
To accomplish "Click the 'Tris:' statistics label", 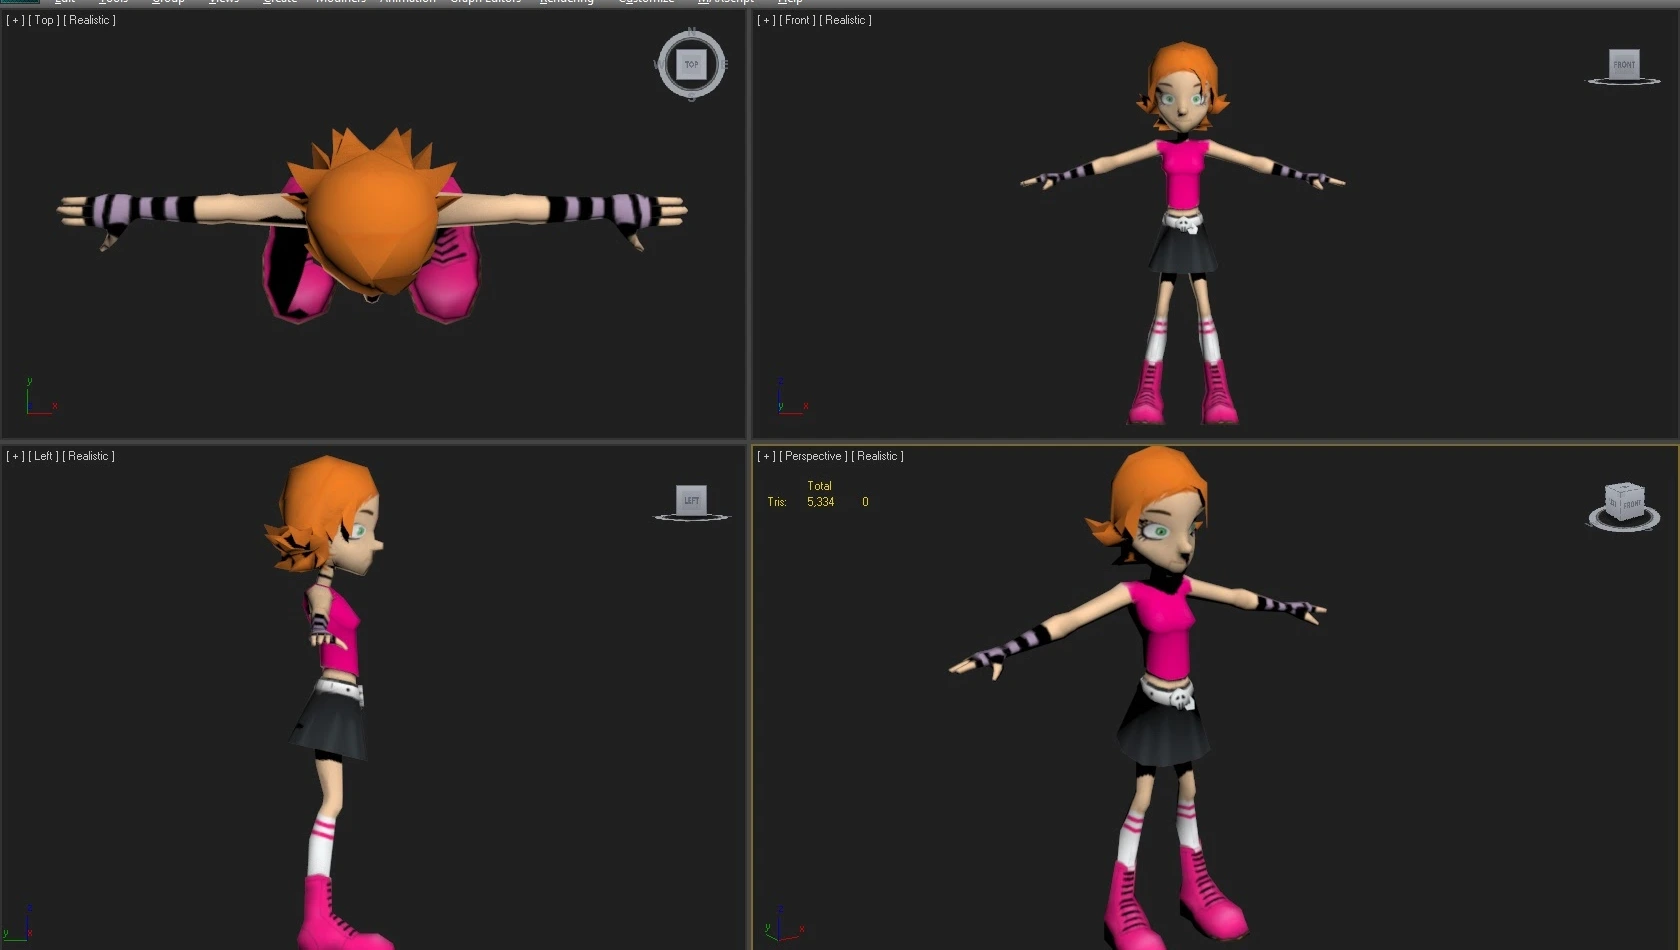I will coord(777,502).
